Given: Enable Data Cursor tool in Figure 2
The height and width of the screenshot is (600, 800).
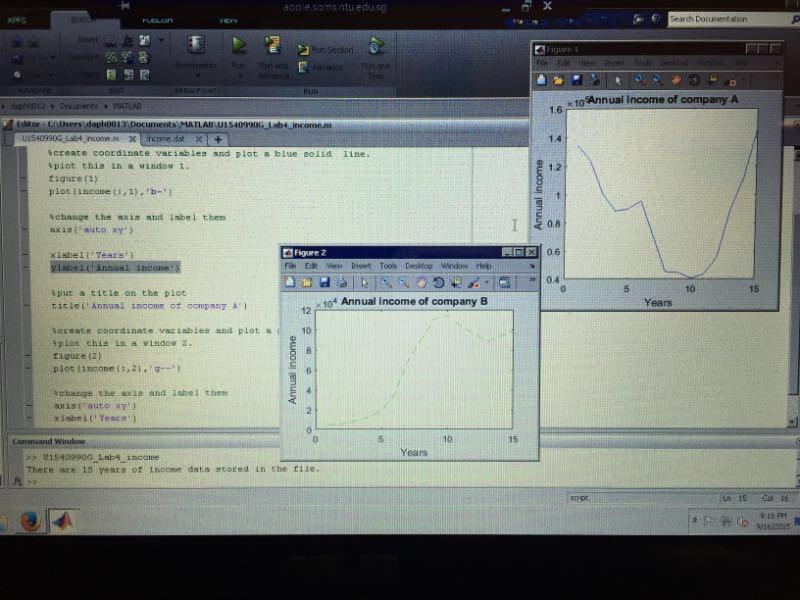Looking at the screenshot, I should point(456,283).
